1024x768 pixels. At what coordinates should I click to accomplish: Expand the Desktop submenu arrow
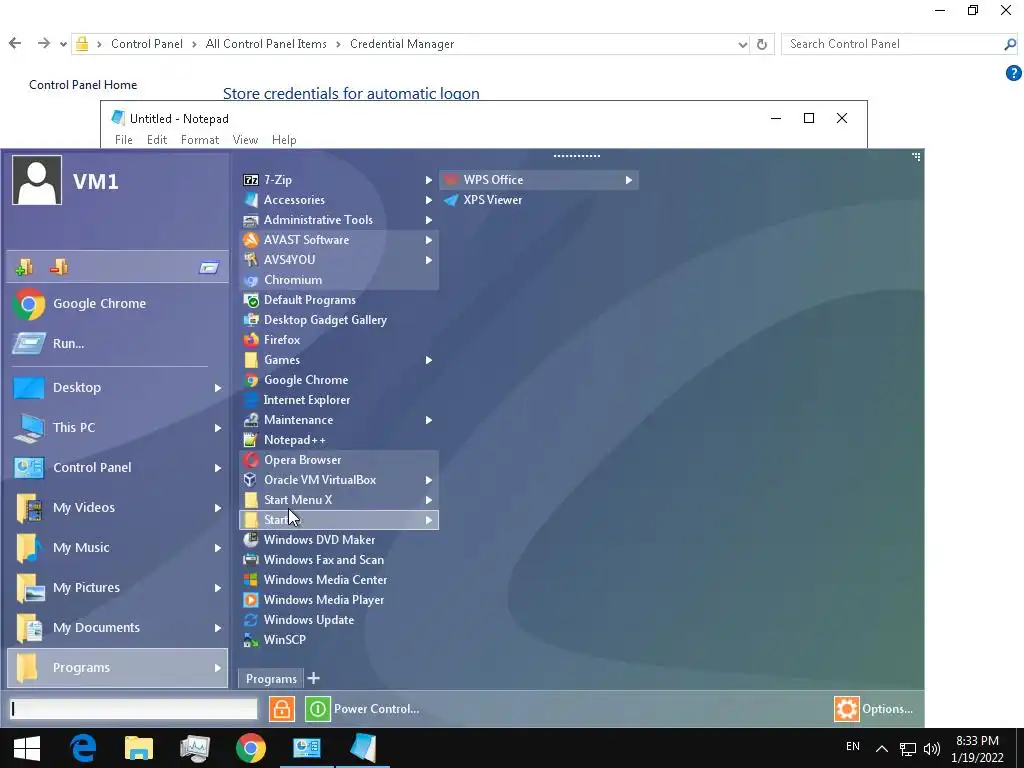coord(217,388)
